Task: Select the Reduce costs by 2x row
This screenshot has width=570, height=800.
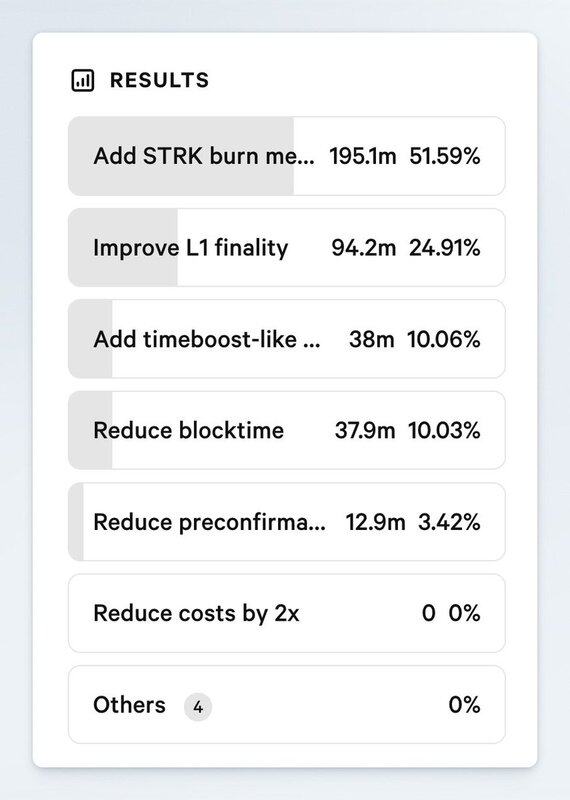Action: [x=287, y=613]
